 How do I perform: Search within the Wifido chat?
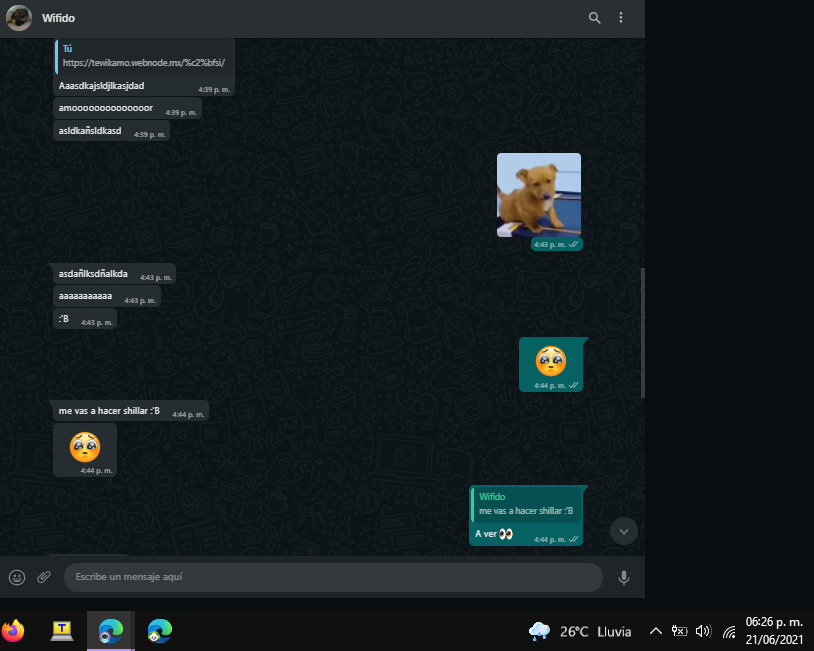pos(595,18)
